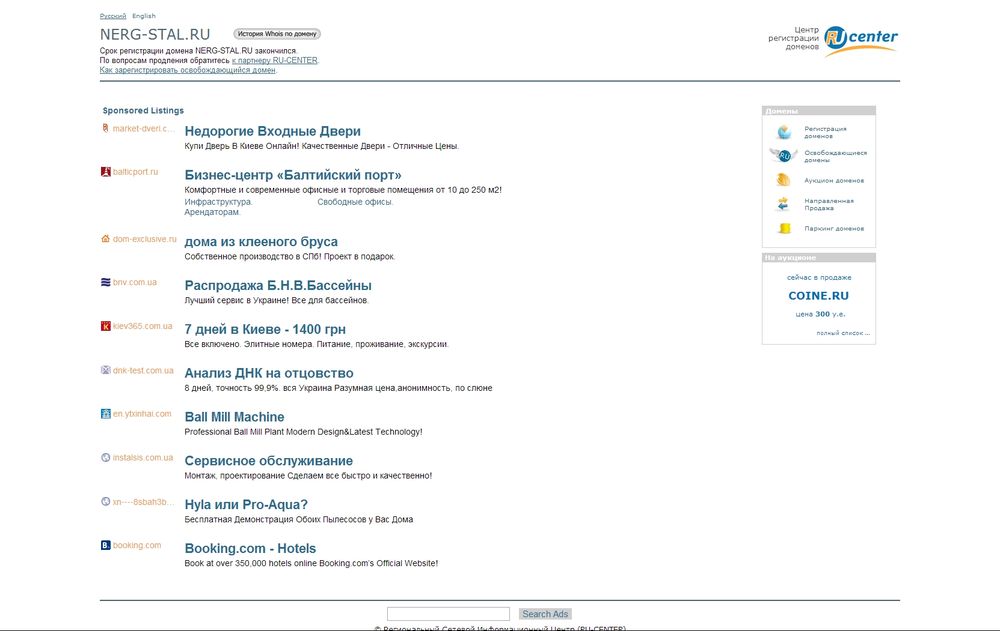This screenshot has width=1000, height=631.
Task: Click the RU-CENTER logo
Action: pos(860,40)
